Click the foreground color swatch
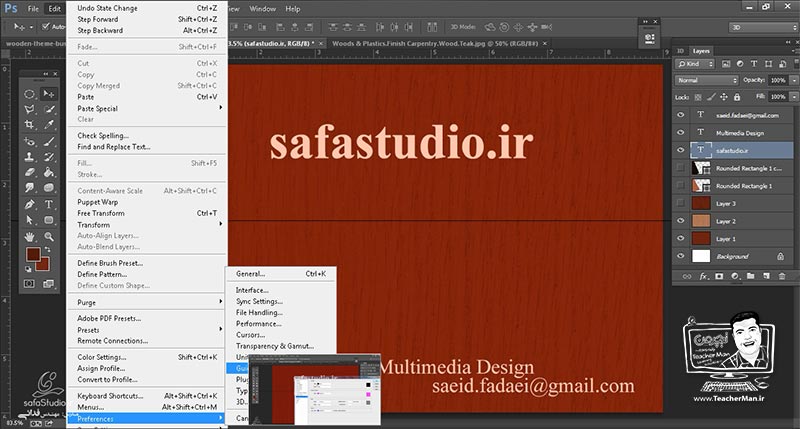Image resolution: width=800 pixels, height=429 pixels. pos(33,254)
